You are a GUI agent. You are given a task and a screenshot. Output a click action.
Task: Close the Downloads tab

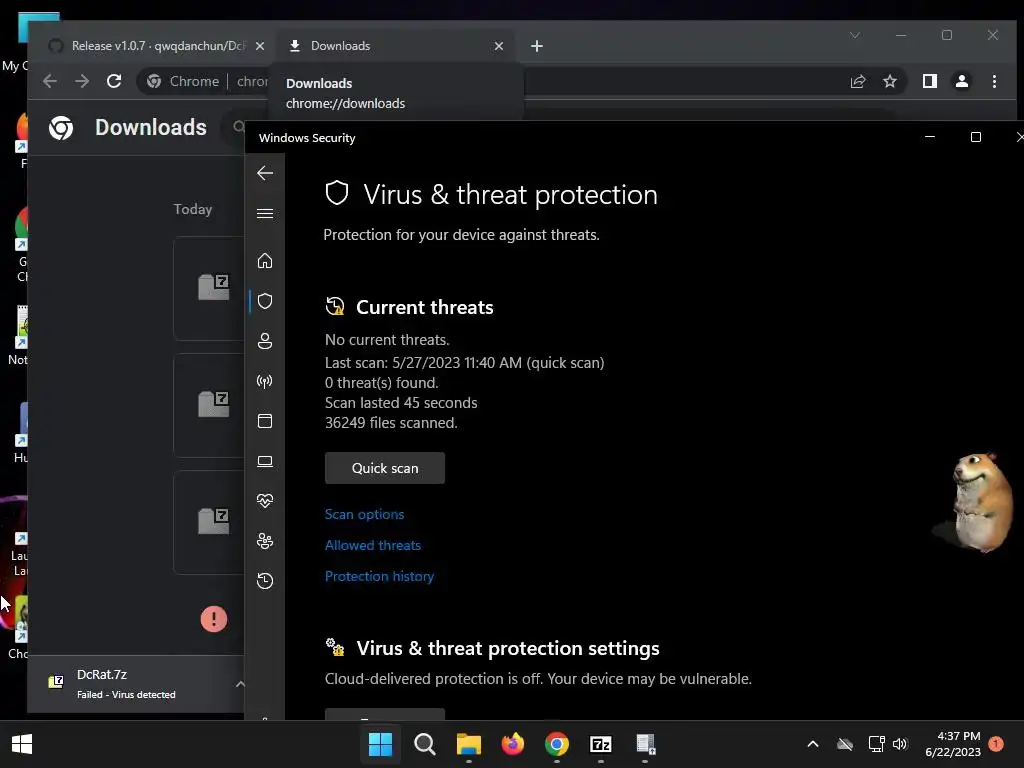click(x=499, y=46)
